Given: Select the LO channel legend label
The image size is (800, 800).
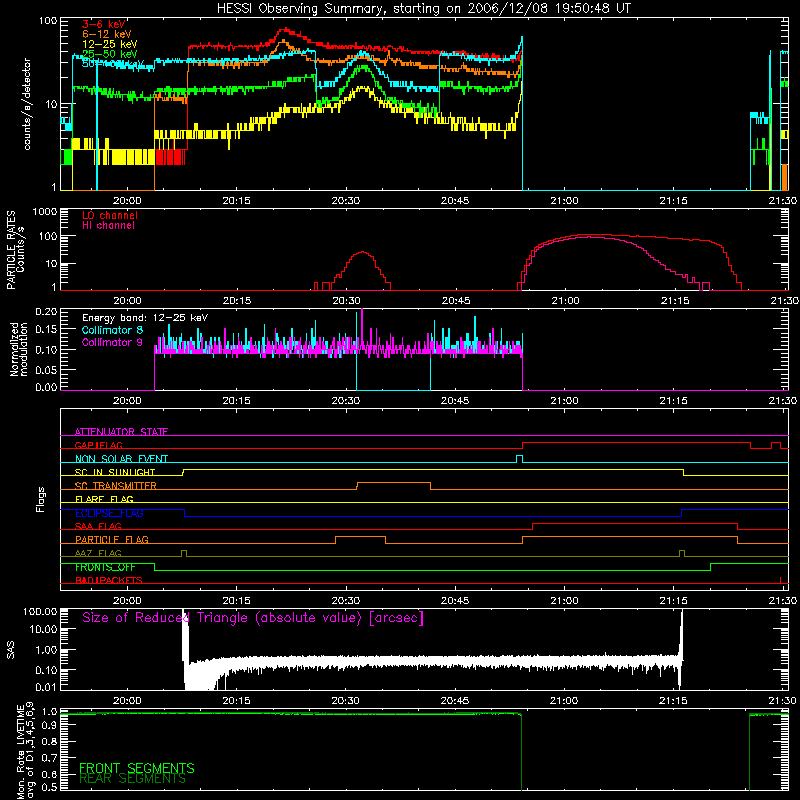Looking at the screenshot, I should coord(110,215).
